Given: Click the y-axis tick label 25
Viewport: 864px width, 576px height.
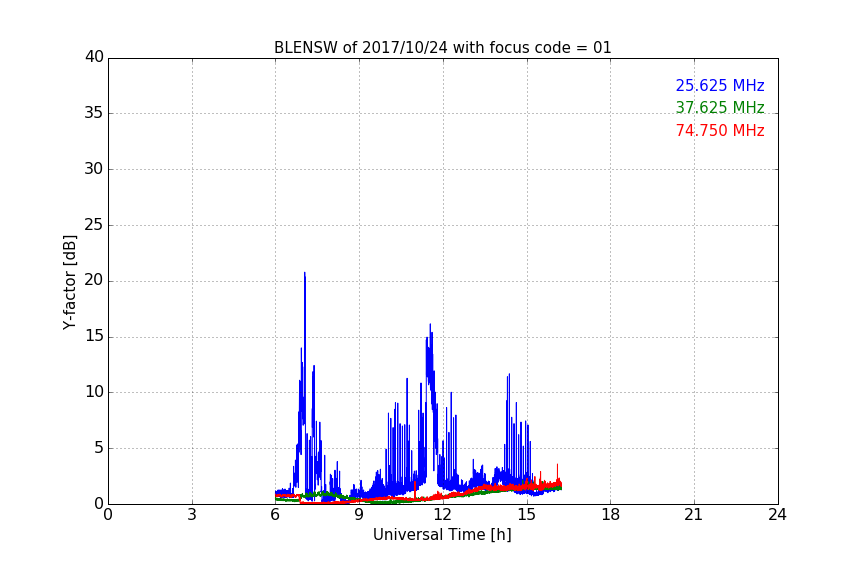Looking at the screenshot, I should point(94,225).
